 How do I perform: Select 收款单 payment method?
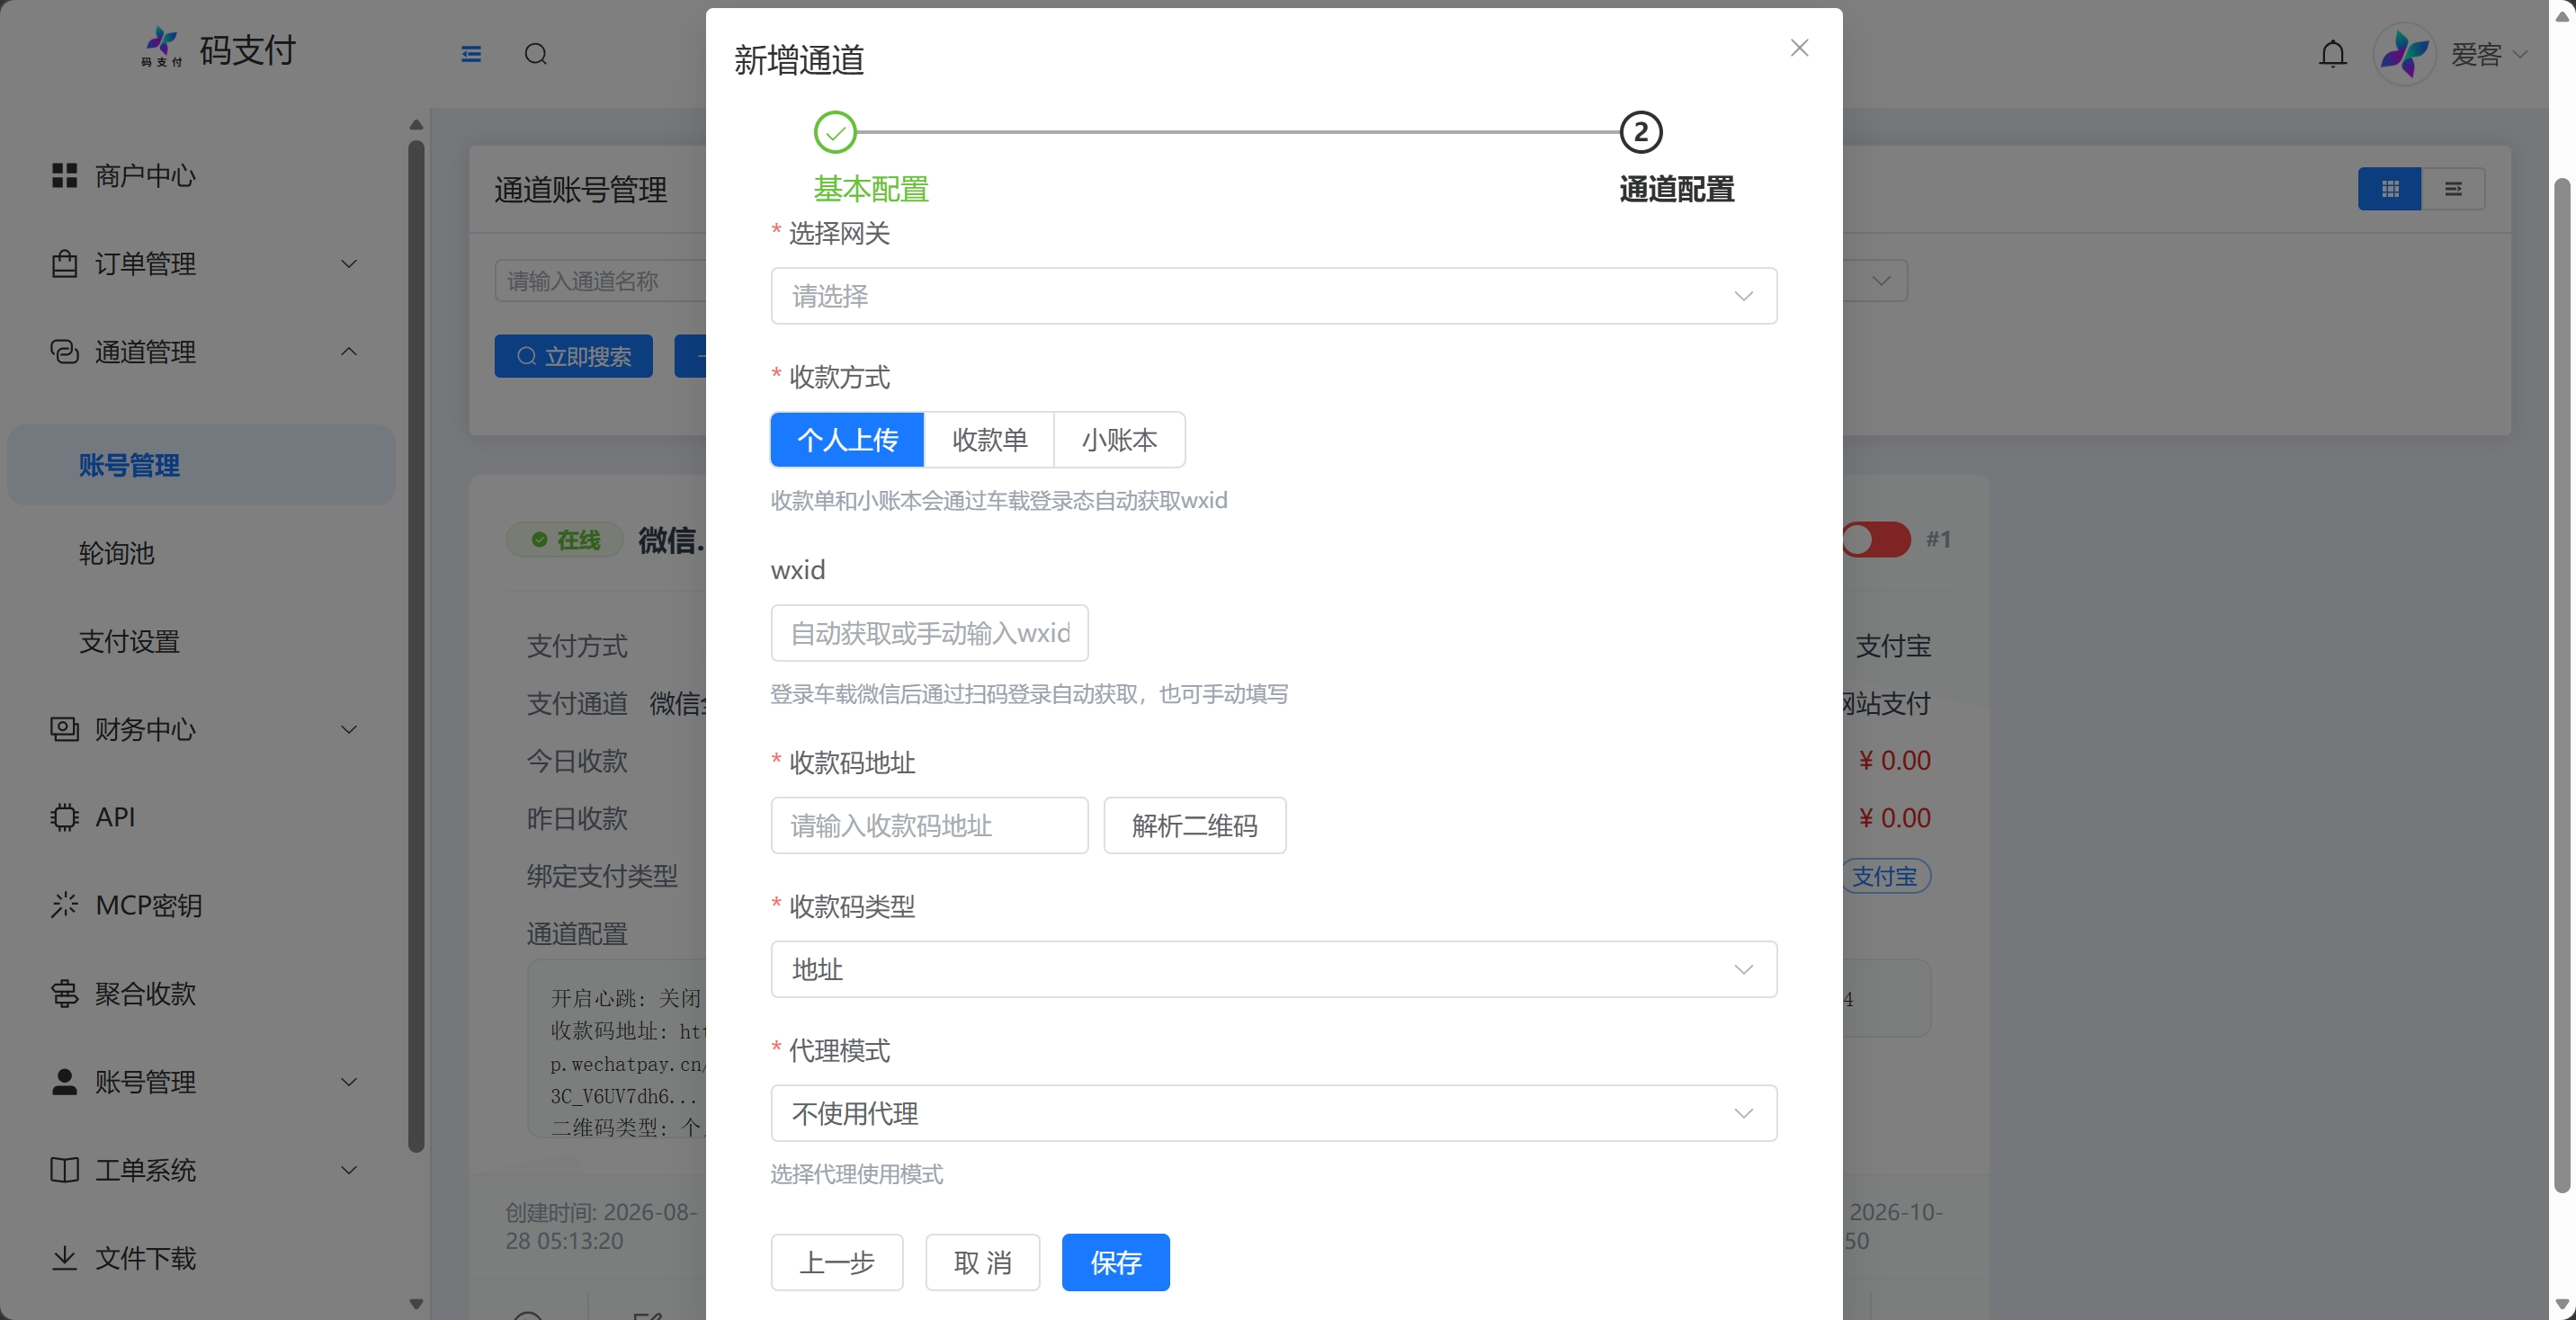[989, 440]
